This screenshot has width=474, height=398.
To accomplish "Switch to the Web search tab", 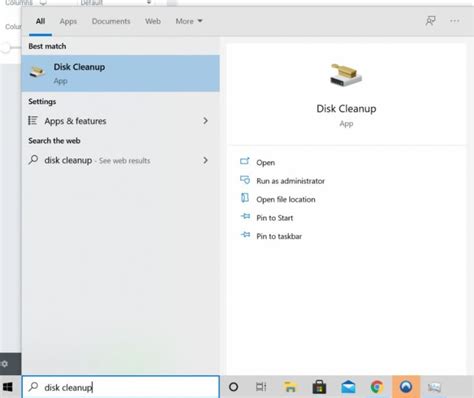I will (x=153, y=21).
